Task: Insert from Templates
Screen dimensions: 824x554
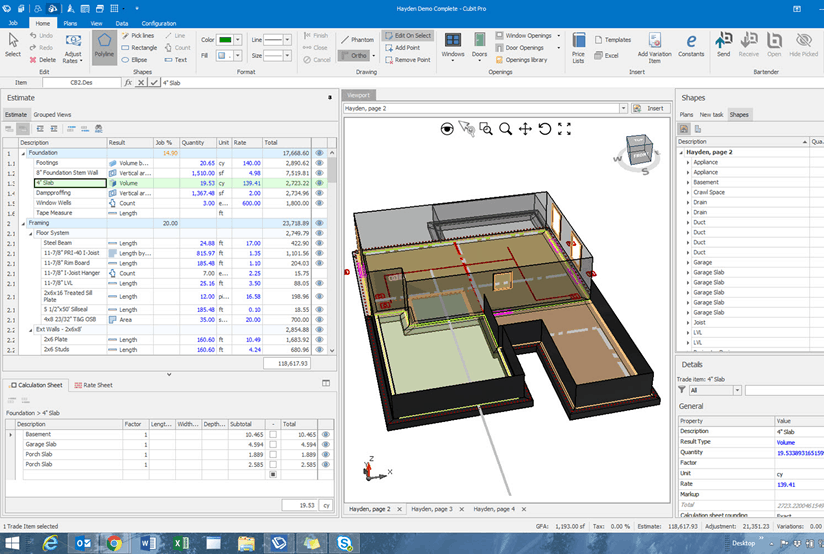Action: [613, 40]
